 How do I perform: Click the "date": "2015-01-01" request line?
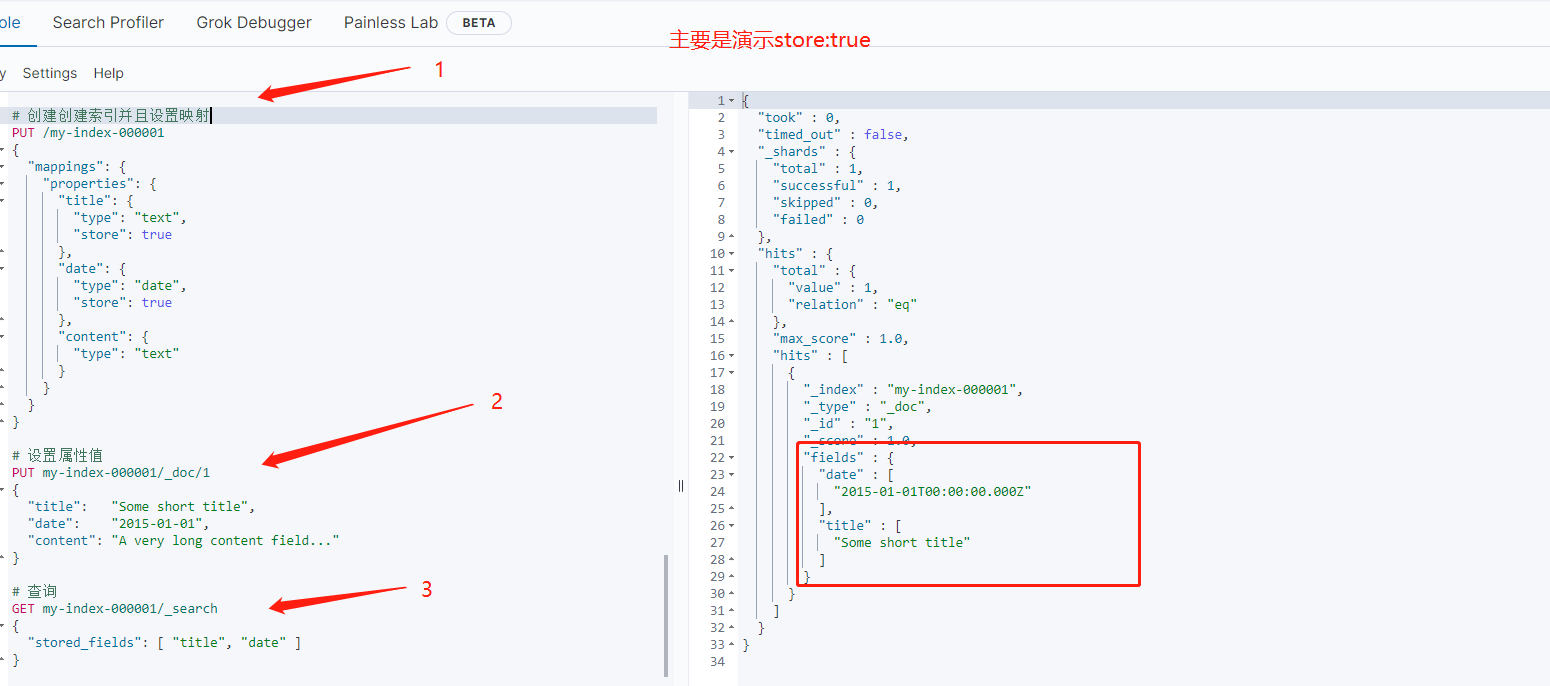point(119,524)
